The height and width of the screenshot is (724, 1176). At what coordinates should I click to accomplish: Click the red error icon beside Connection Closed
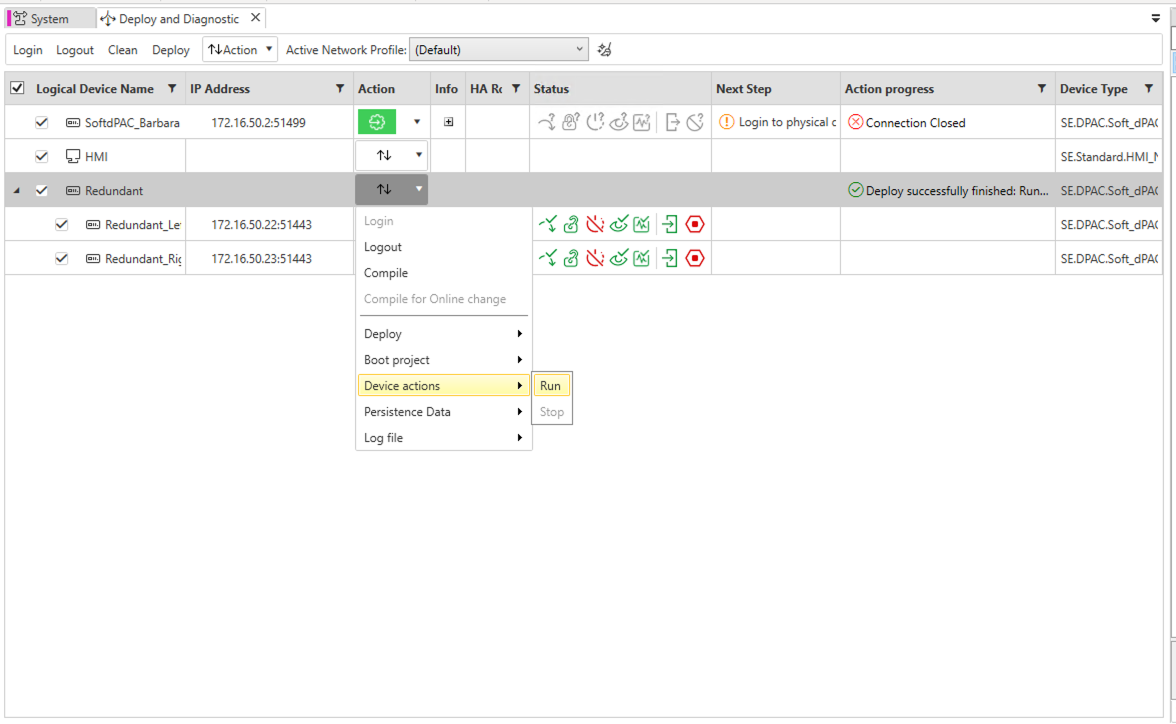pos(855,122)
